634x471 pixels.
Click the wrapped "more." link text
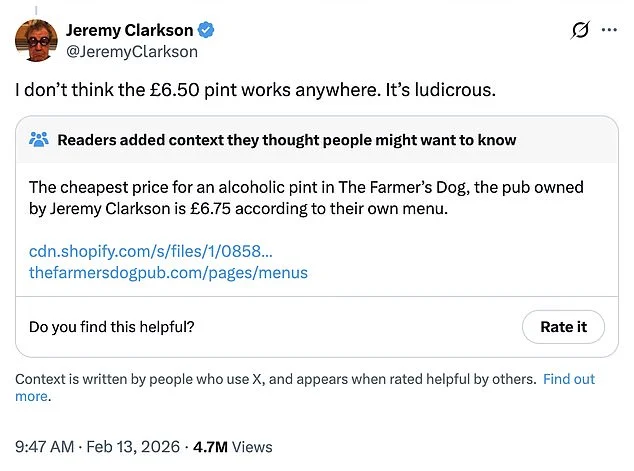(x=32, y=396)
